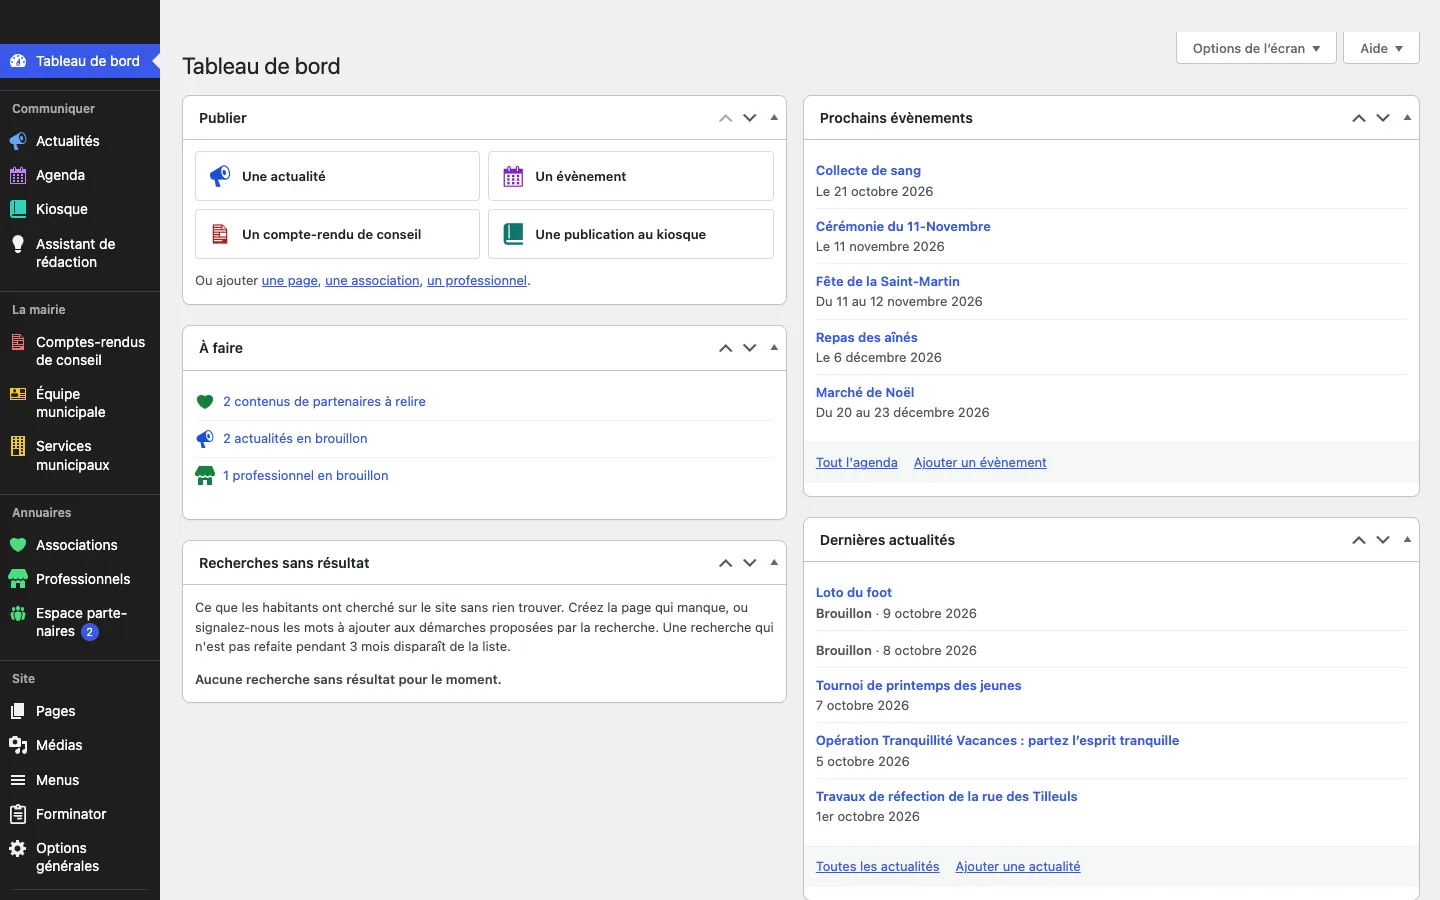
Task: Move the À faire panel down
Action: coord(750,348)
